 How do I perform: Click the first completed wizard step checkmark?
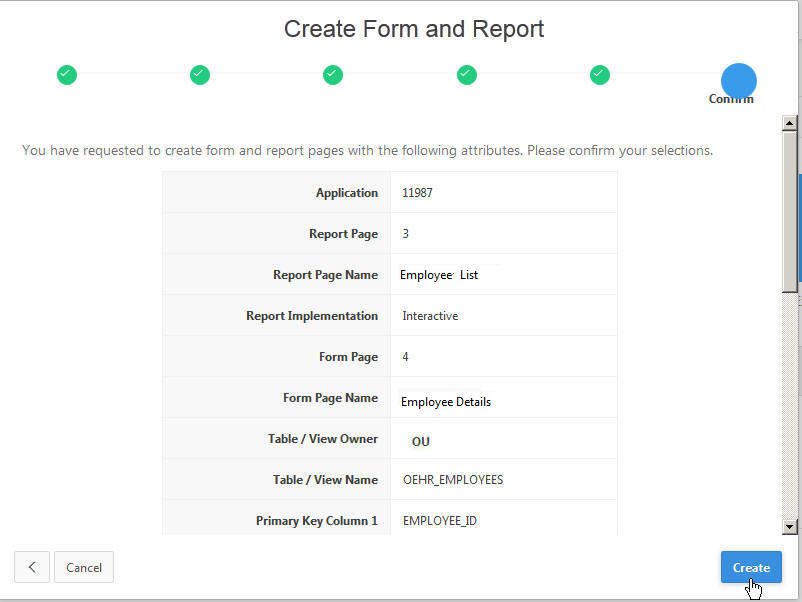point(66,74)
